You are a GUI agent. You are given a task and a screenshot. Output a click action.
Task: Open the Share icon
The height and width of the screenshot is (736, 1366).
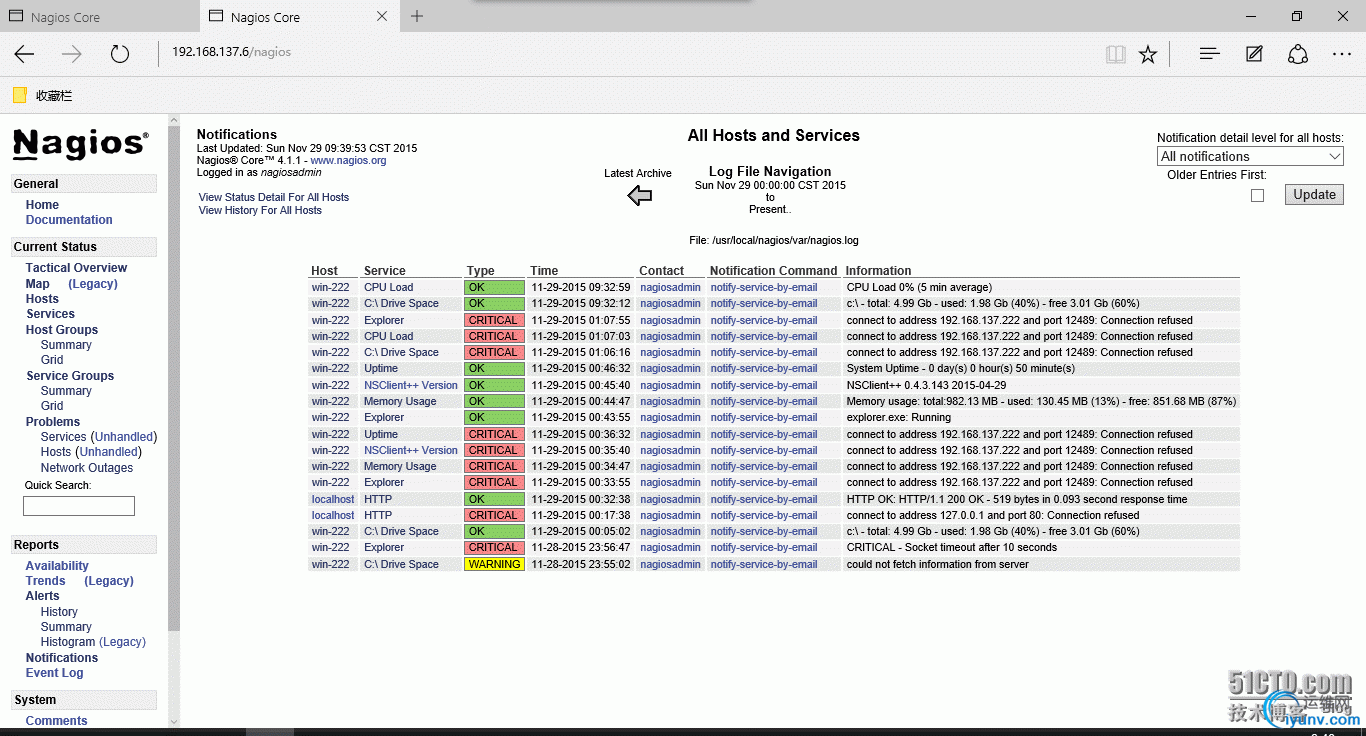[1298, 54]
